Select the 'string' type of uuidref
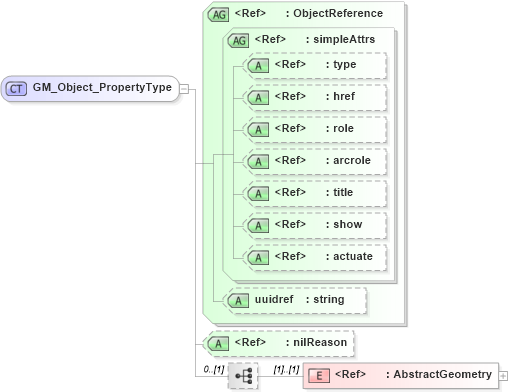 tap(329, 299)
